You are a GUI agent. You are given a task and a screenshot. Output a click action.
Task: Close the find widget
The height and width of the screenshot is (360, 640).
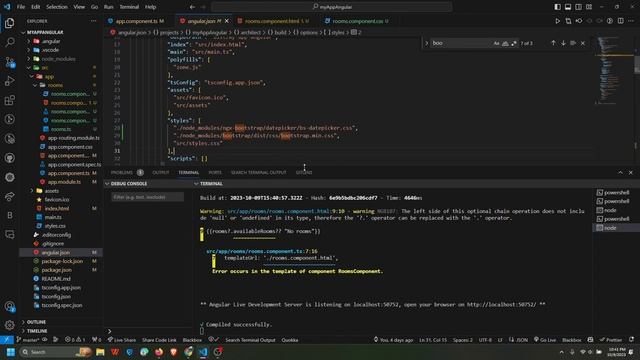pyautogui.click(x=583, y=43)
